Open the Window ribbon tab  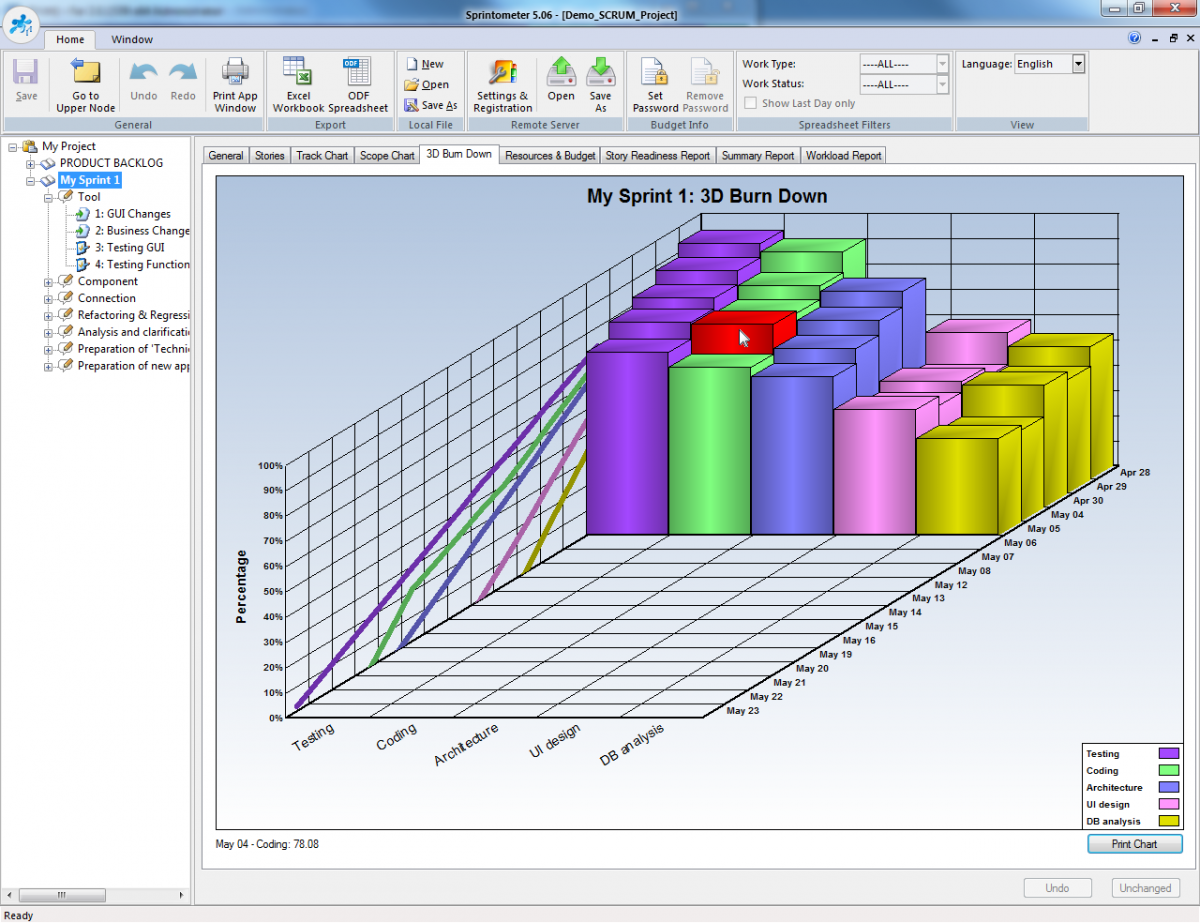(x=132, y=40)
